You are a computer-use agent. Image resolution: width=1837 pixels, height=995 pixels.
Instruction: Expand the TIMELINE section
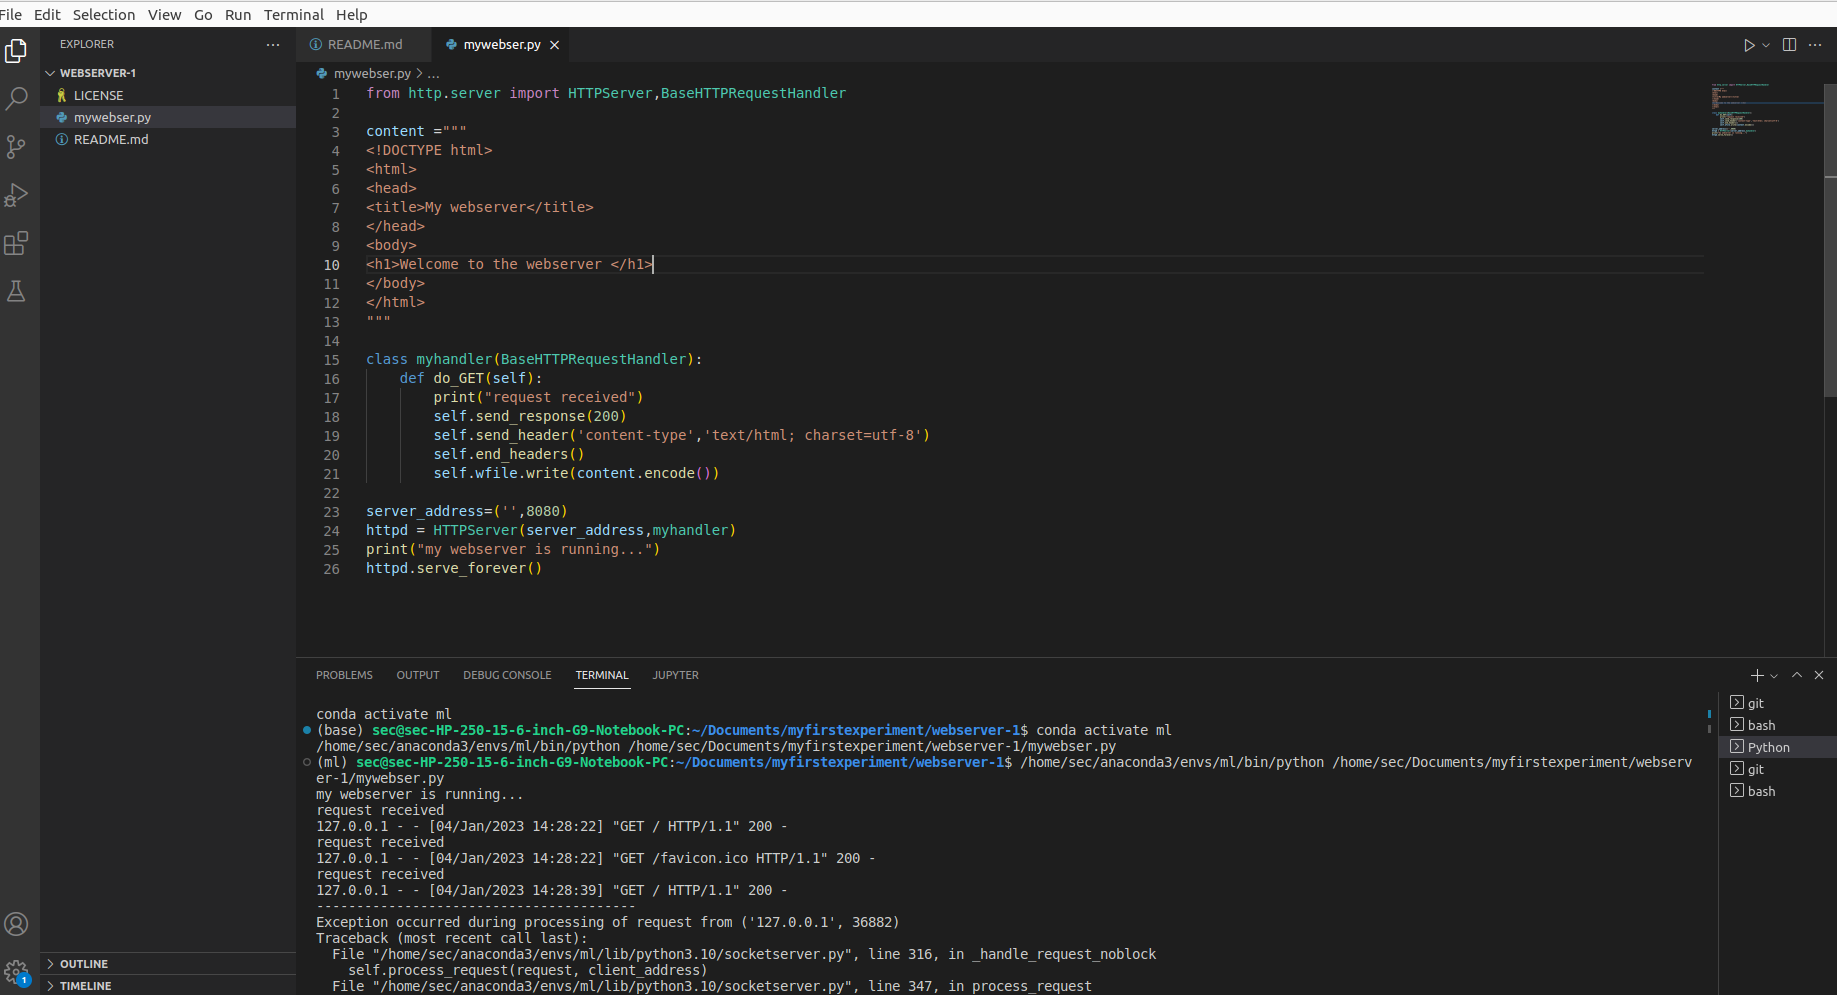coord(168,986)
